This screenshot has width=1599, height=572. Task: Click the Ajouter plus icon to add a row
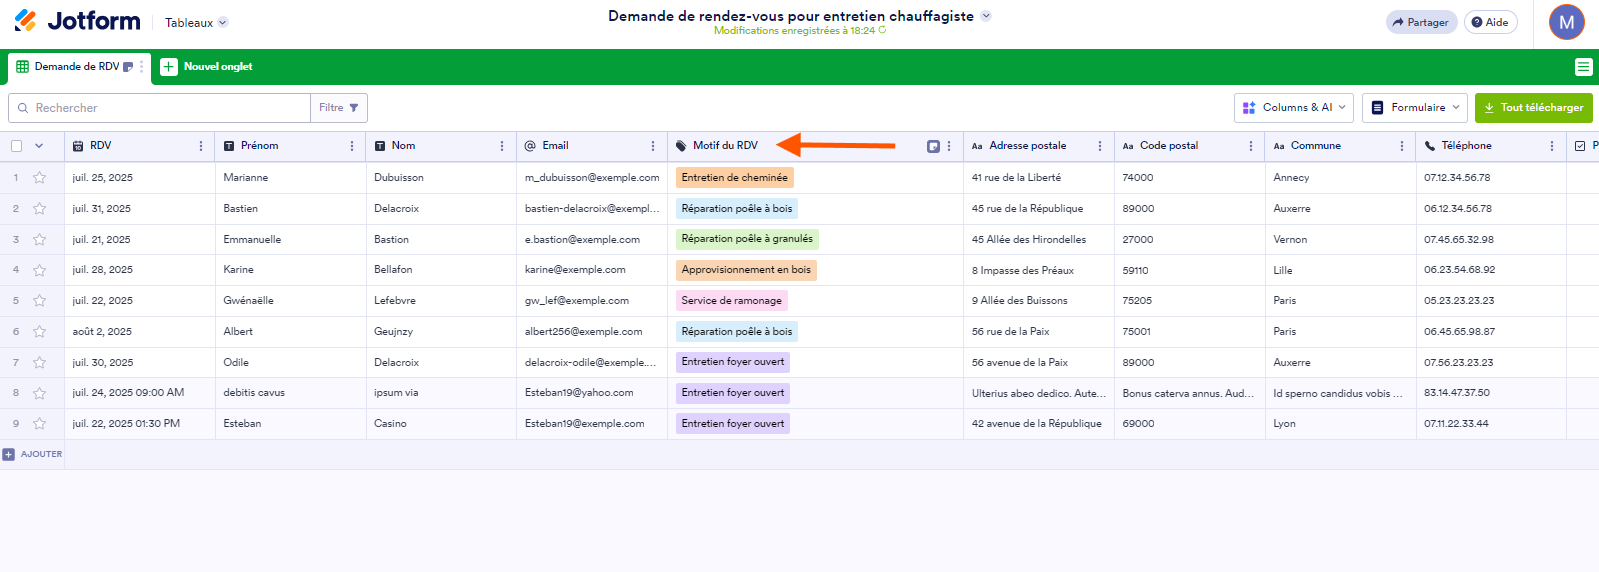(9, 454)
